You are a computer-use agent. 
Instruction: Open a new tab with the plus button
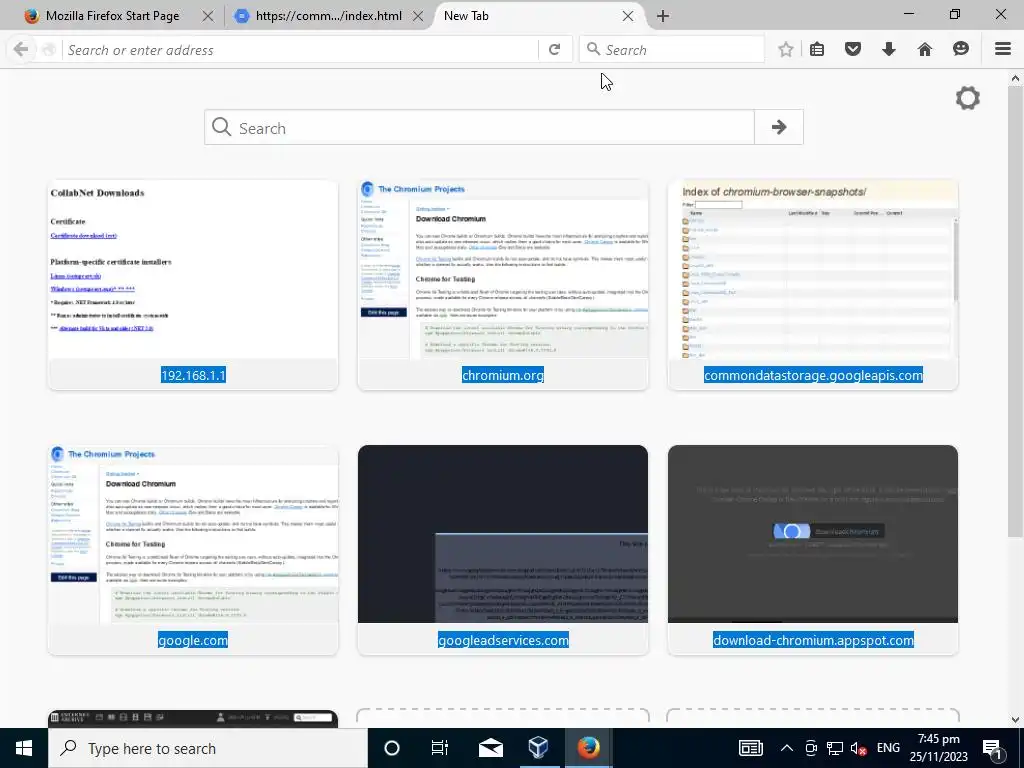coord(663,16)
